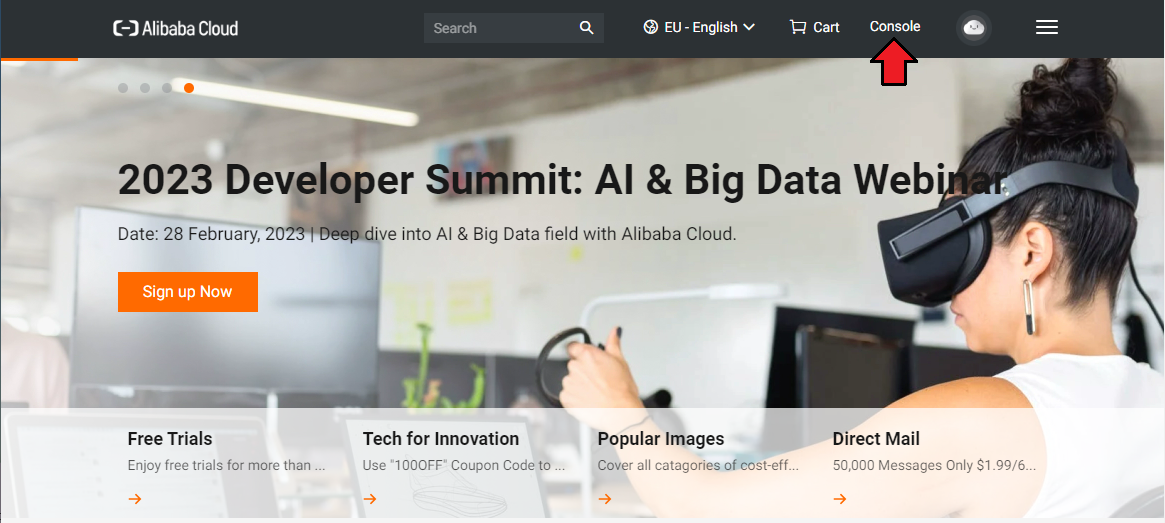
Task: Click the search magnifier icon
Action: click(x=586, y=28)
